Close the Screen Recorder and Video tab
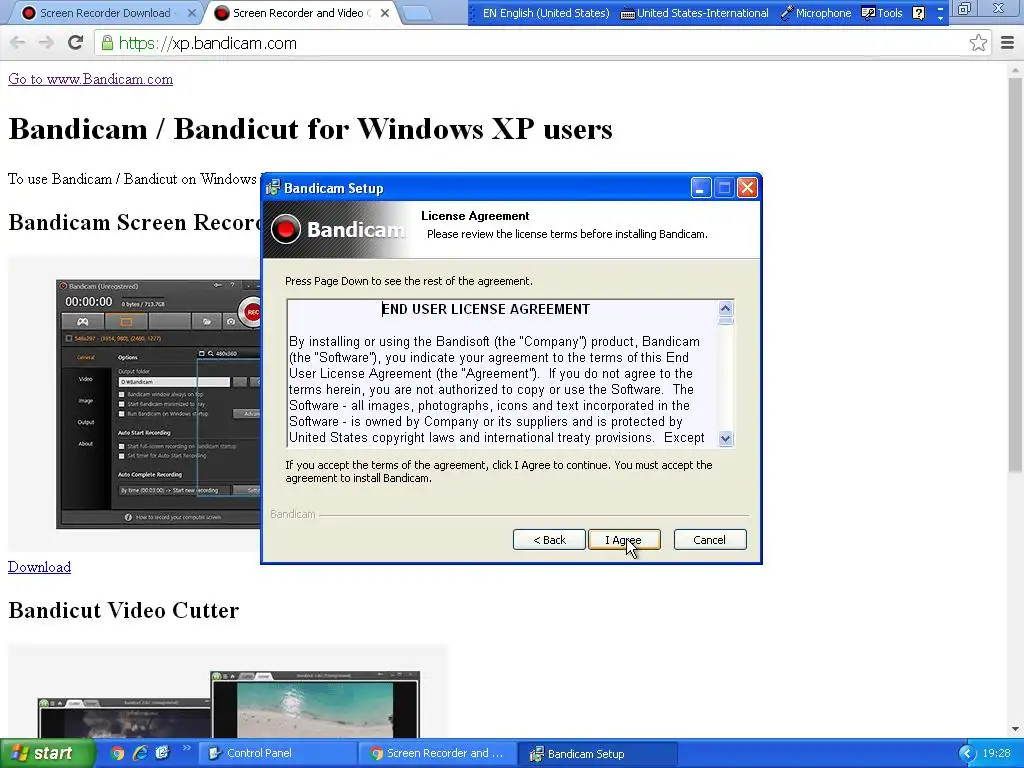 (385, 13)
